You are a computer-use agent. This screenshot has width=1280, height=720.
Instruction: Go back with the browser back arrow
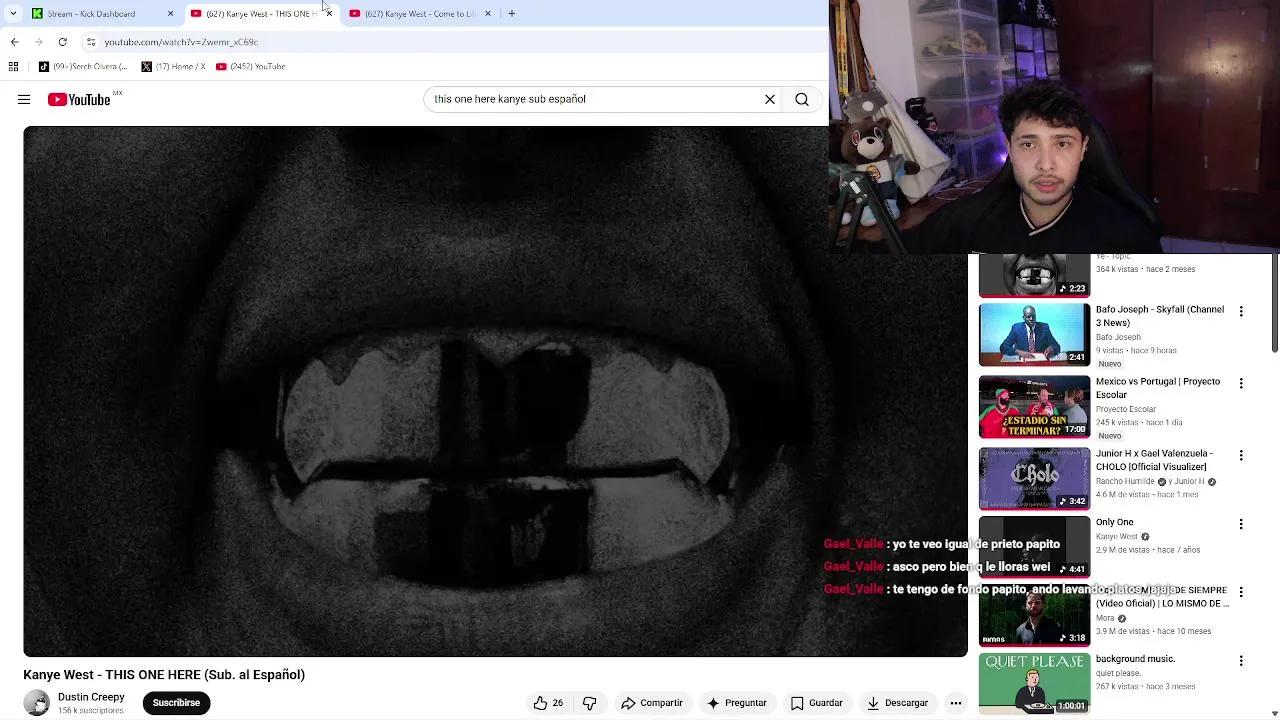pyautogui.click(x=14, y=42)
